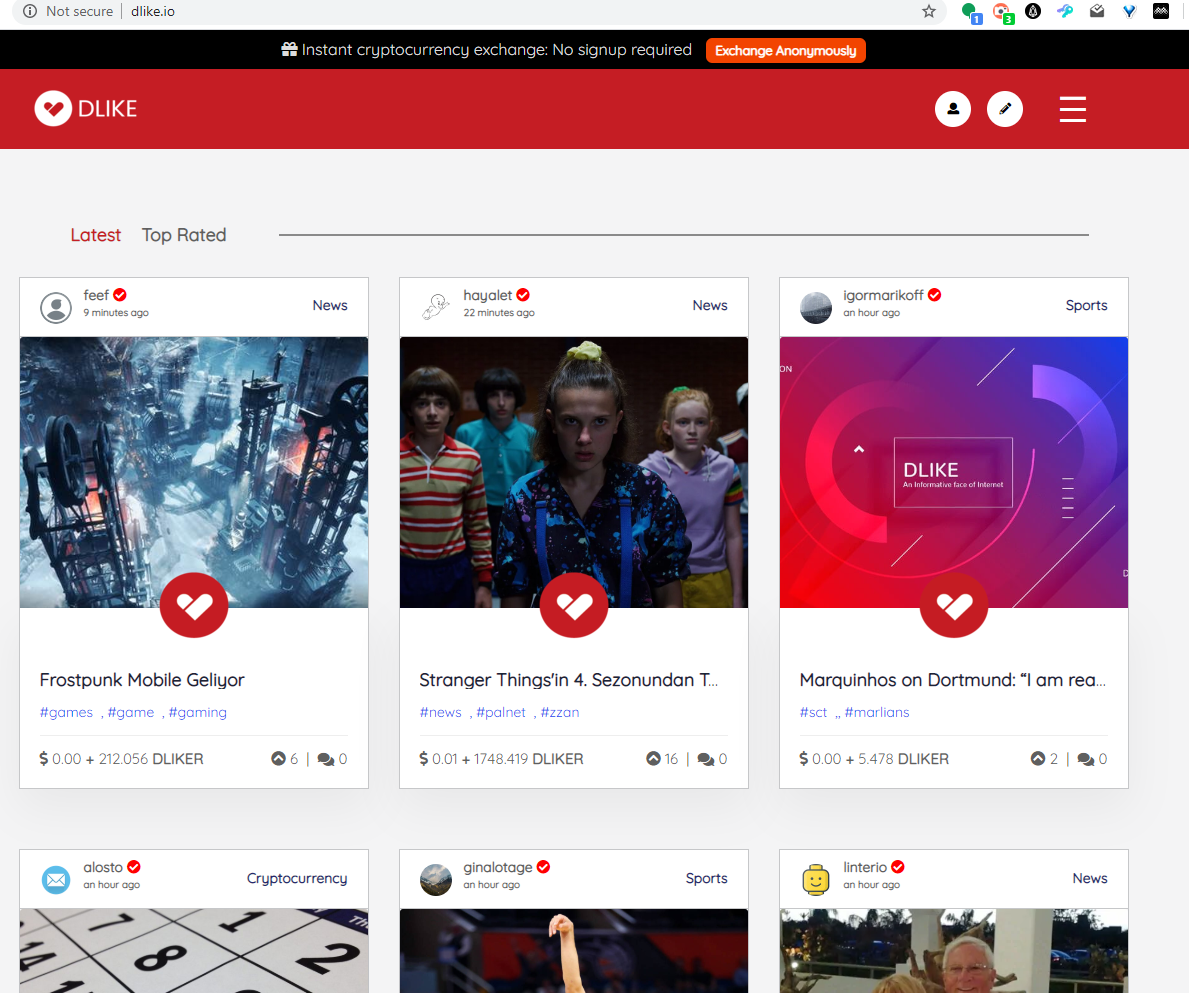Open the Frostpunk city thumbnail image
1189x993 pixels.
tap(194, 471)
